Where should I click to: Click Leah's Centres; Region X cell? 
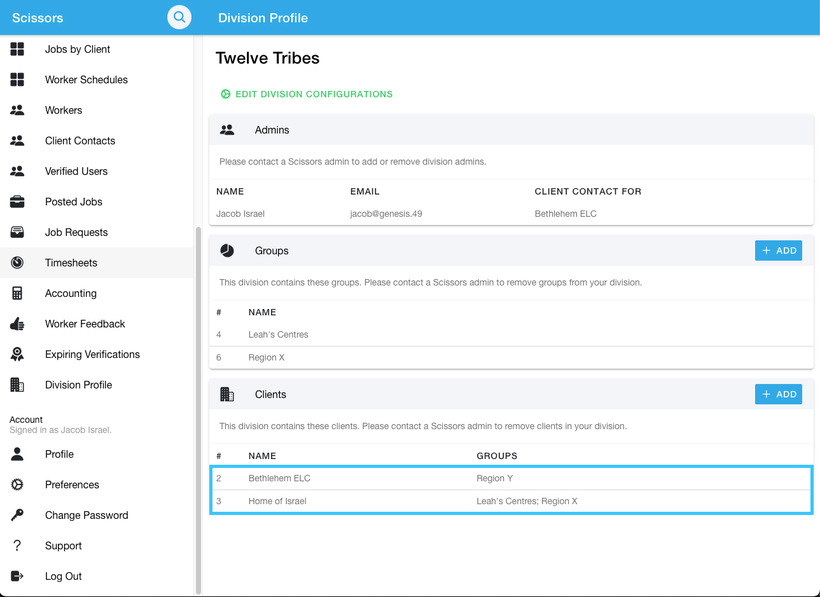[x=527, y=501]
